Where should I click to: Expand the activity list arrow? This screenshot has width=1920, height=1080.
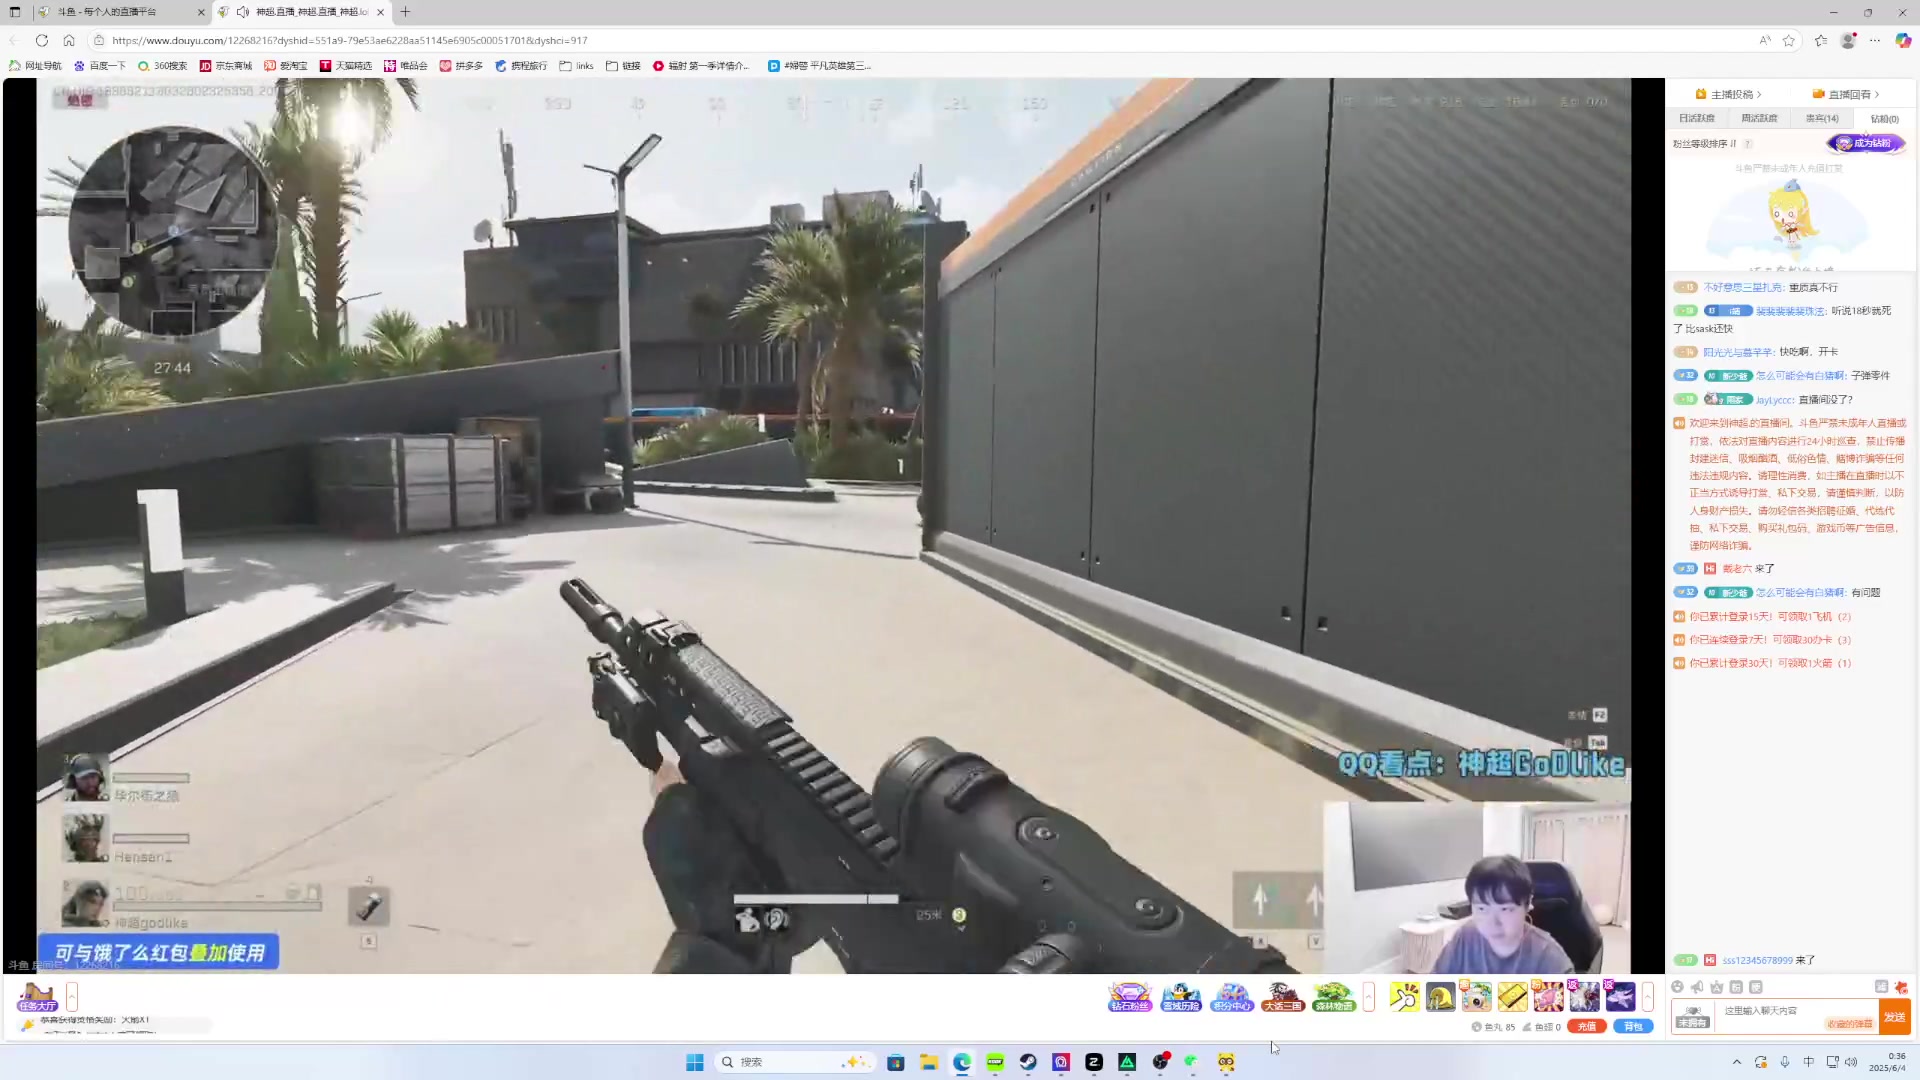[x=1369, y=997]
